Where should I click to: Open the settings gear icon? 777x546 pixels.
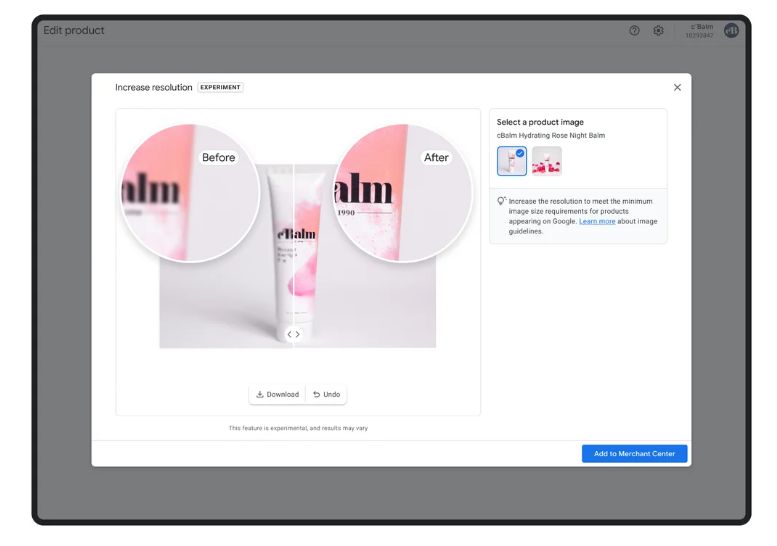point(658,31)
